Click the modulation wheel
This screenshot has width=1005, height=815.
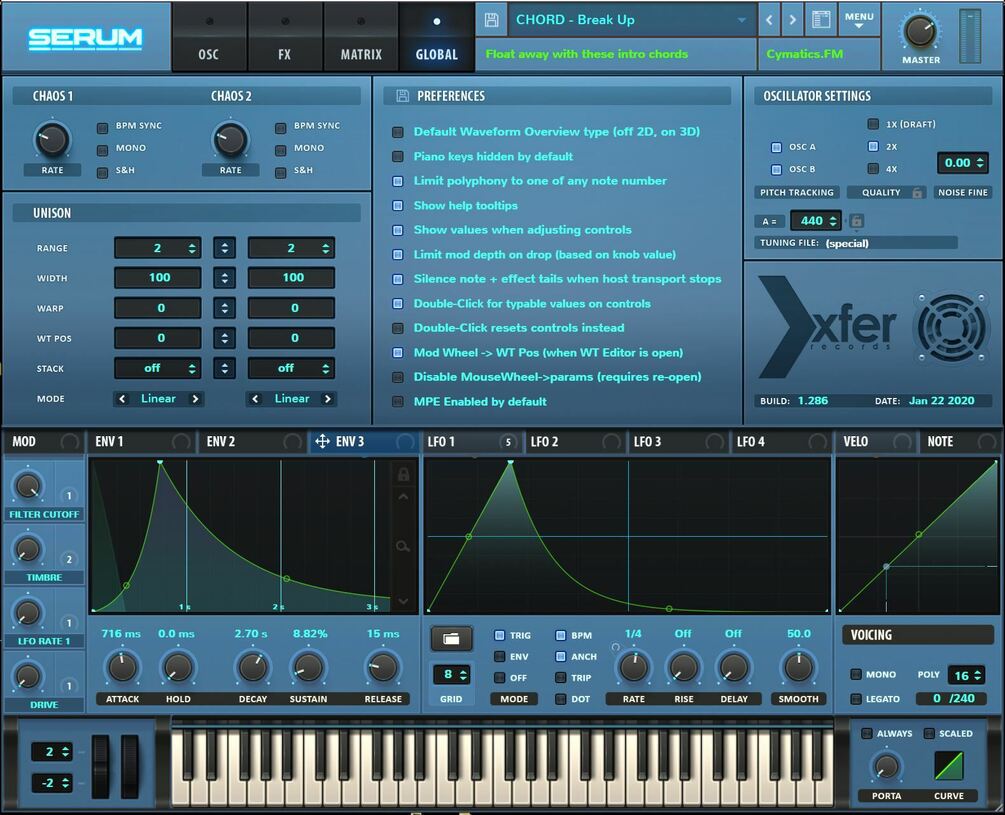[x=130, y=766]
